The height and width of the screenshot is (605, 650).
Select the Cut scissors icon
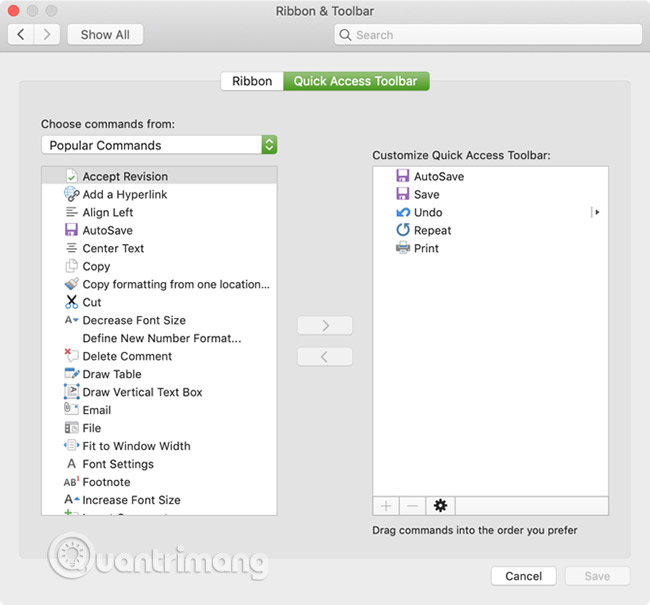tap(71, 302)
